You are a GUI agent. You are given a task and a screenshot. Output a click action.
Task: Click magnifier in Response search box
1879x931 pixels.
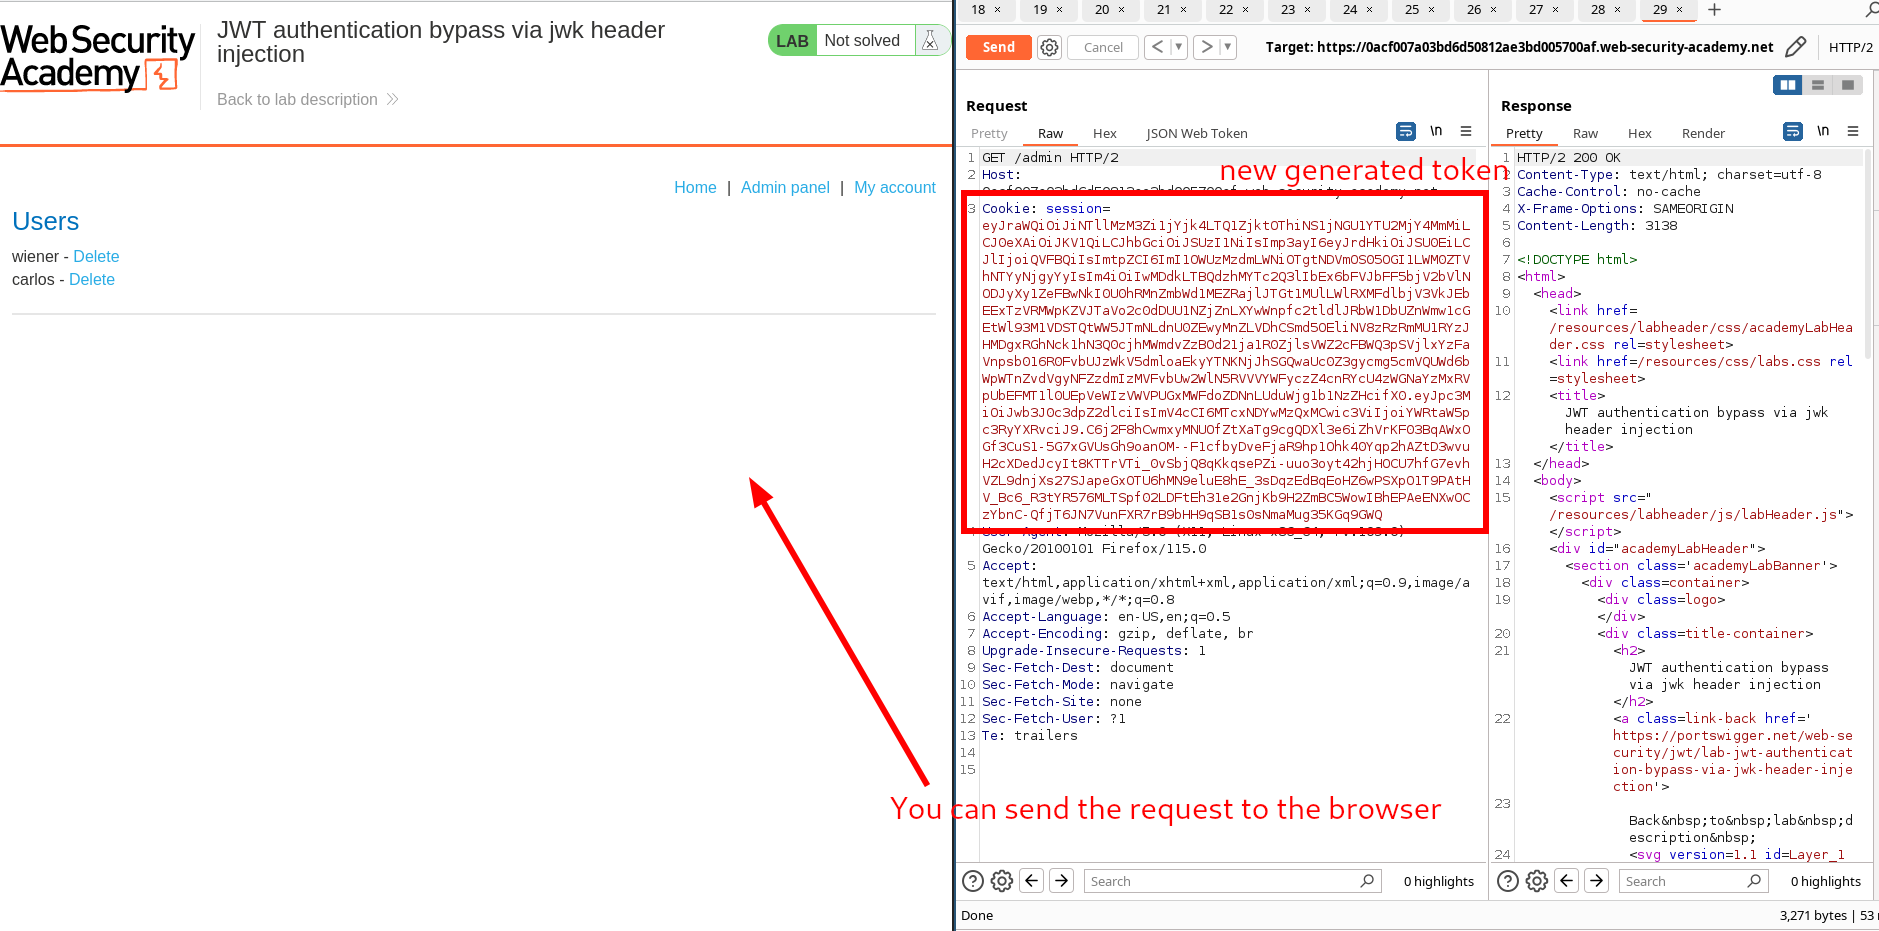pyautogui.click(x=1754, y=881)
